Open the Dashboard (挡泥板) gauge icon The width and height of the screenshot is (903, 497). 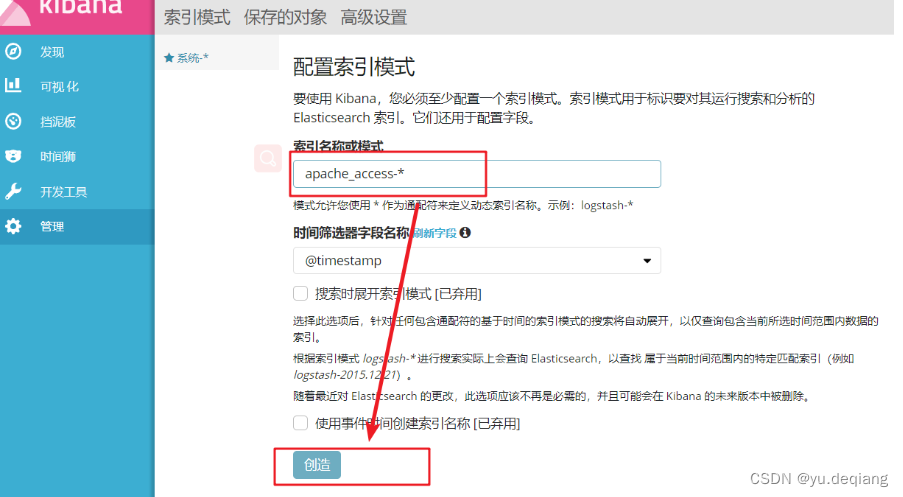tap(13, 122)
